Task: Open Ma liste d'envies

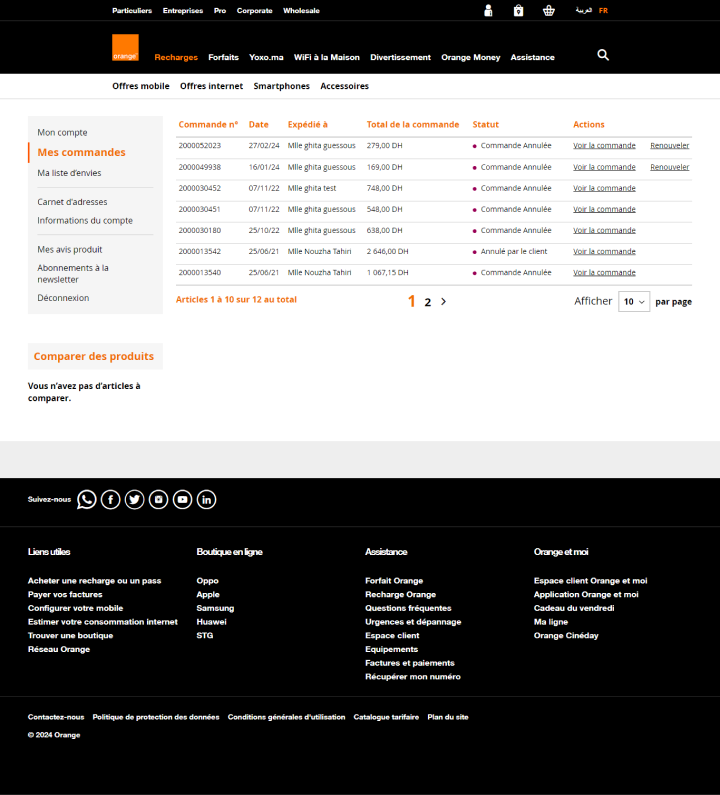Action: 69,173
